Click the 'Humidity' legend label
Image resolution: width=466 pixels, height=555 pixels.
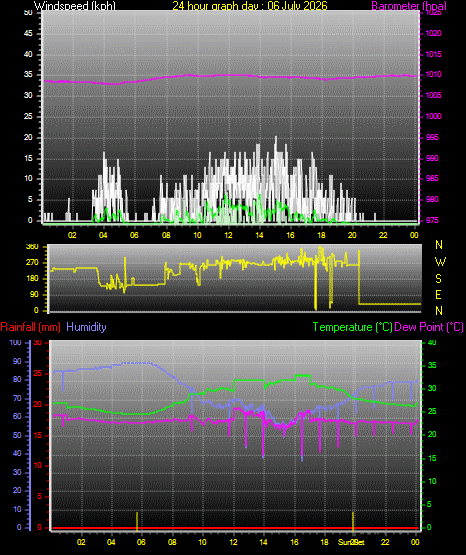click(86, 327)
